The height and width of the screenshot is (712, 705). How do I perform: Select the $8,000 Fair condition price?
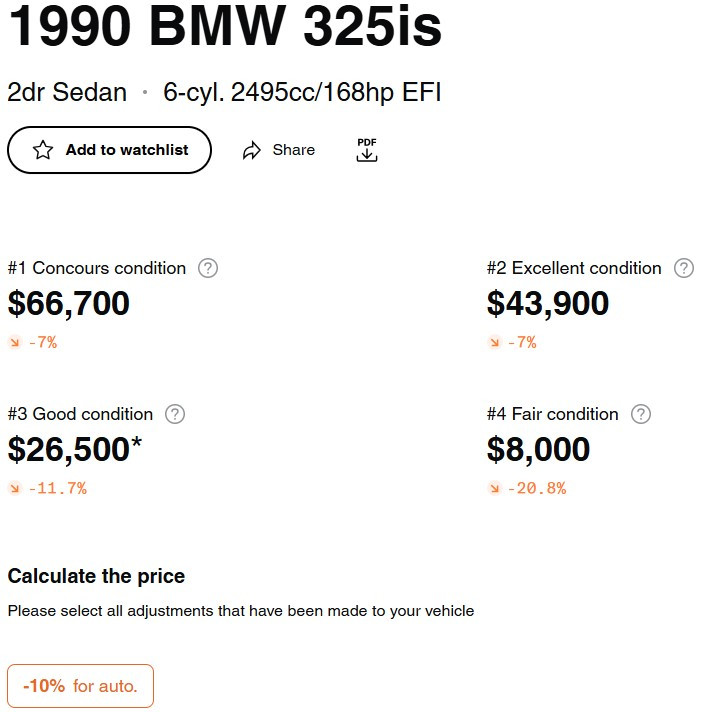coord(538,450)
